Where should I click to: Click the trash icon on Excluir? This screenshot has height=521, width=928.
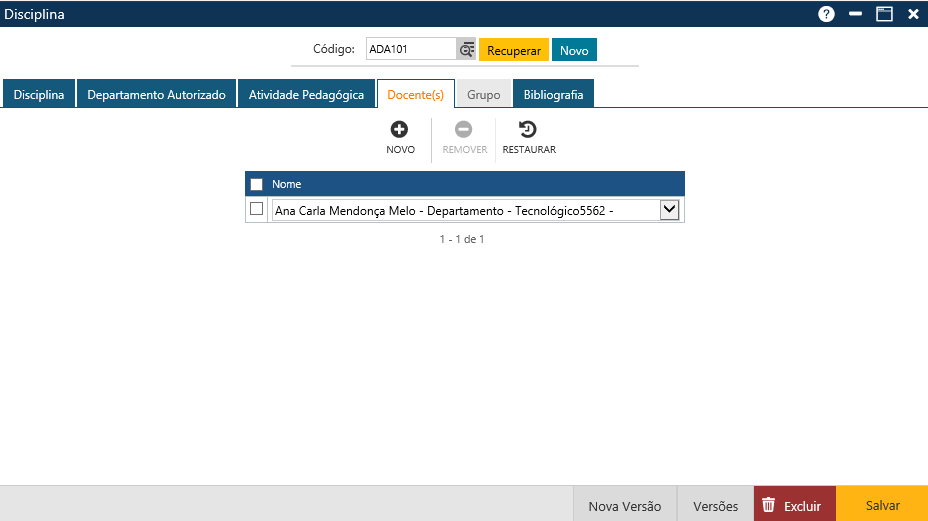768,505
